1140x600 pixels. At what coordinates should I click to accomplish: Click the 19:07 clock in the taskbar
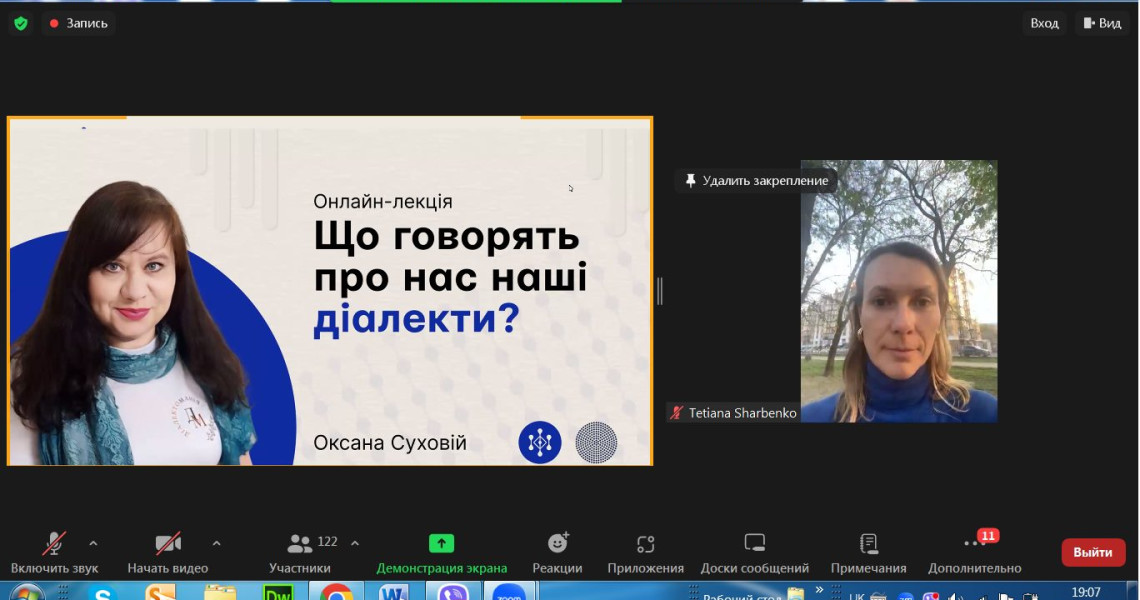click(x=1085, y=593)
